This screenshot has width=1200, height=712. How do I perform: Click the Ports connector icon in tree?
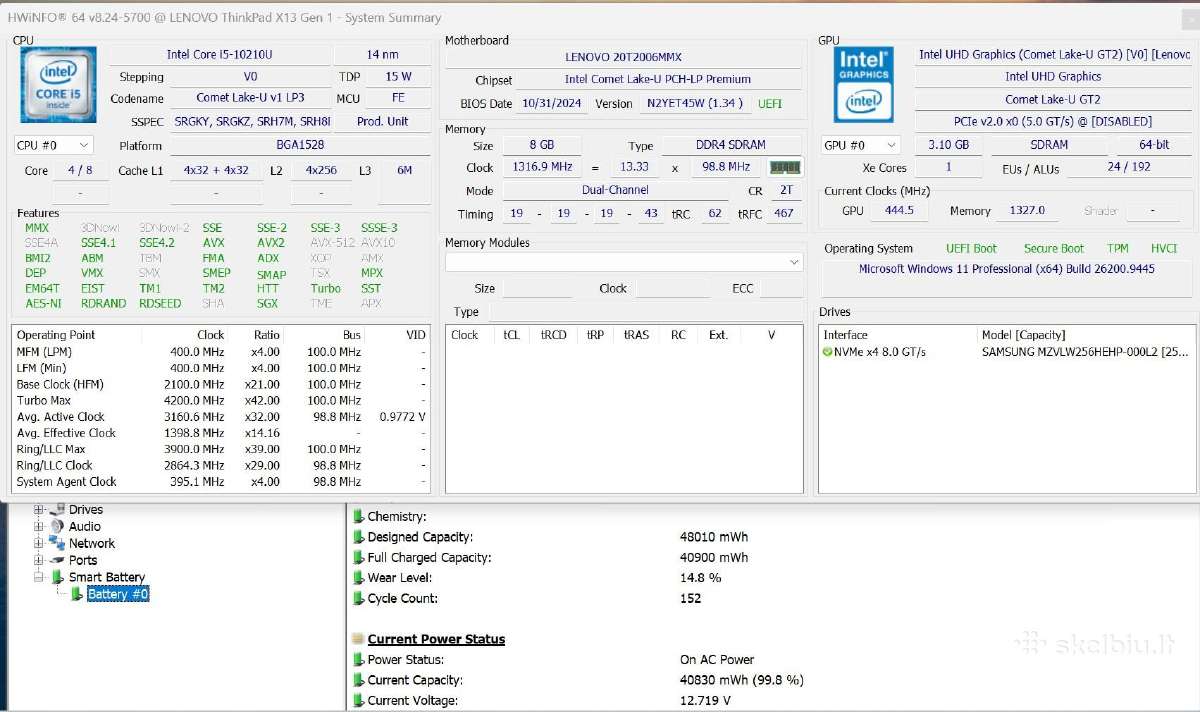pos(57,561)
